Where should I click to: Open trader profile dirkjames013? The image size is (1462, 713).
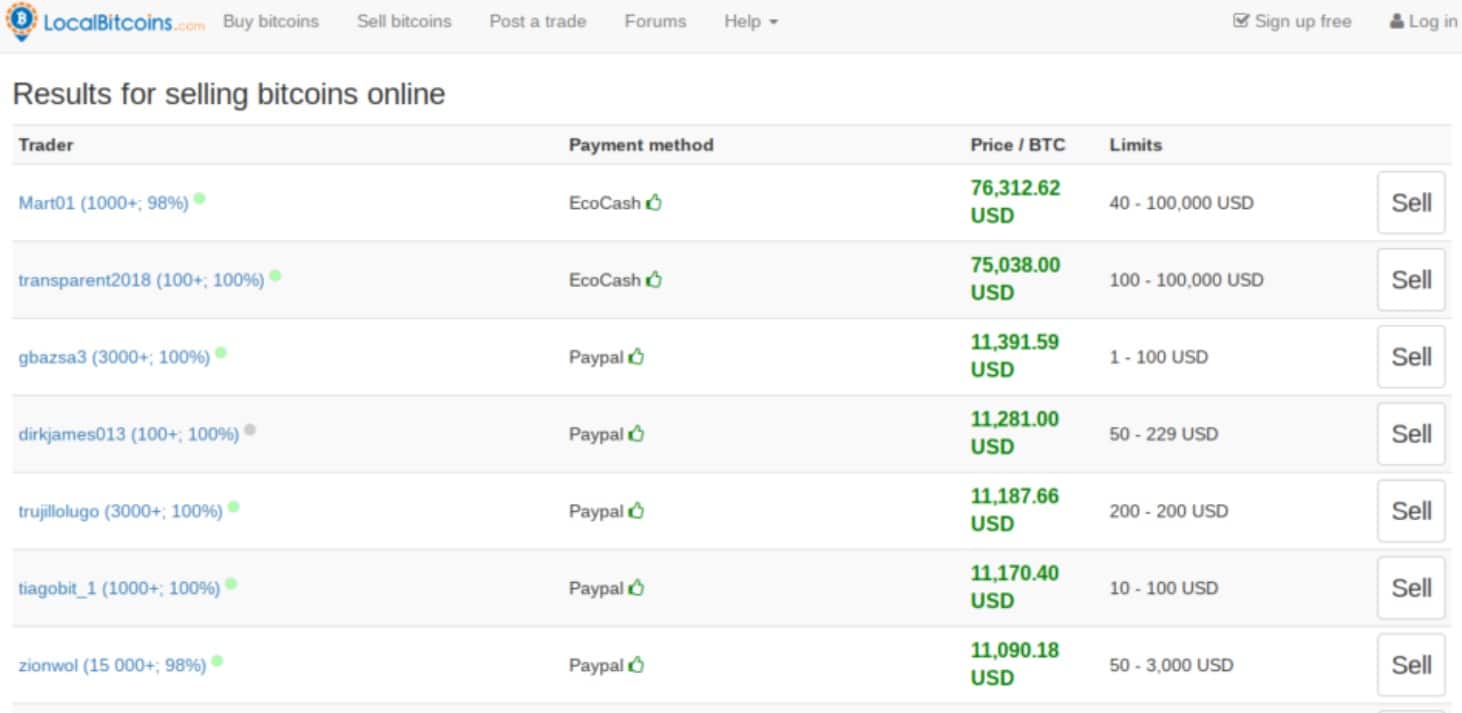[x=129, y=434]
